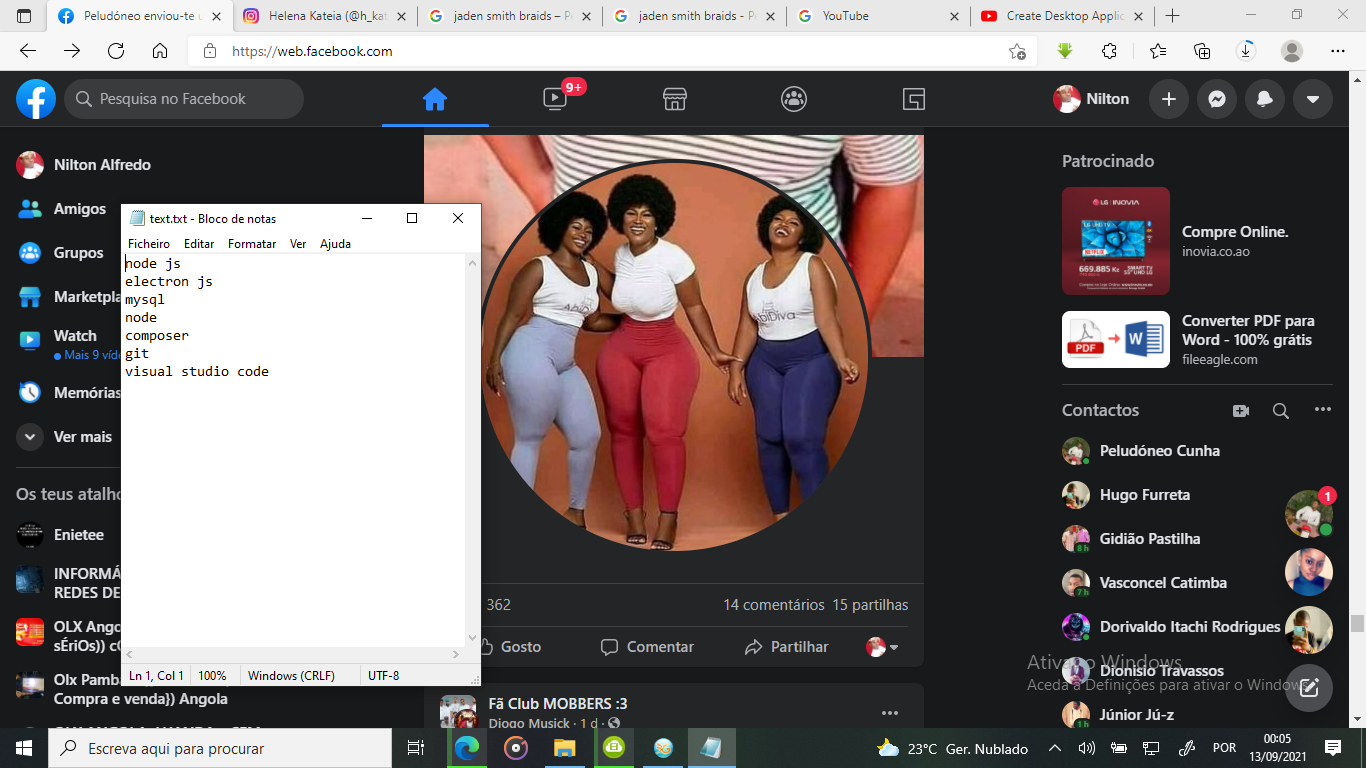This screenshot has width=1366, height=768.
Task: Expand Ver mais in left sidebar
Action: click(x=82, y=437)
